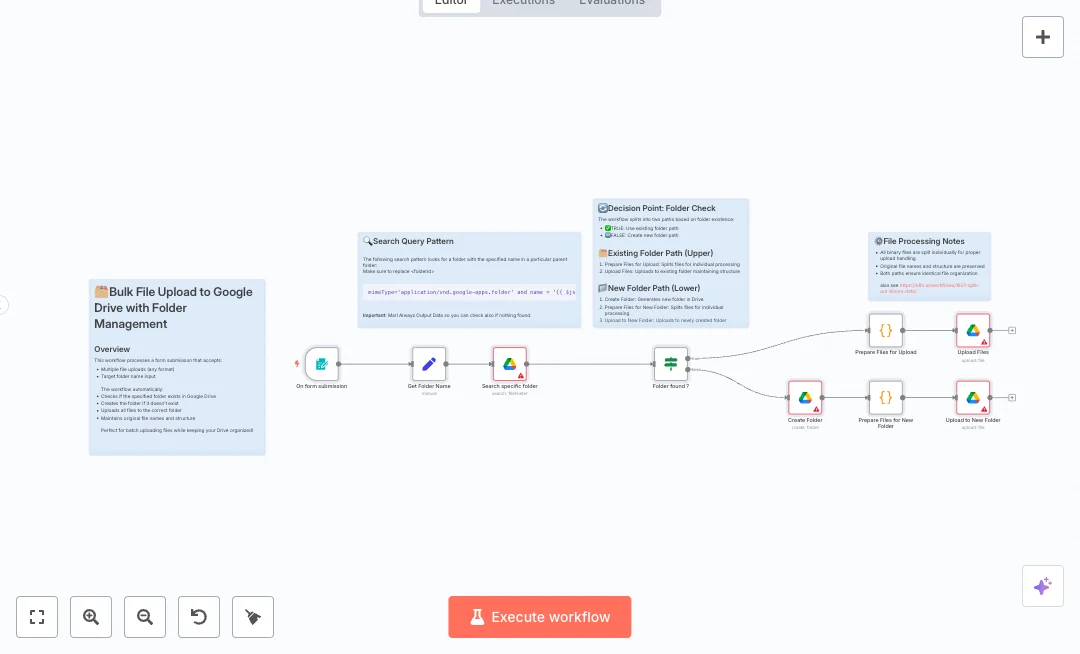Select the Create Folder Google Drive node
Screen dimensions: 1080x654
(x=804, y=398)
